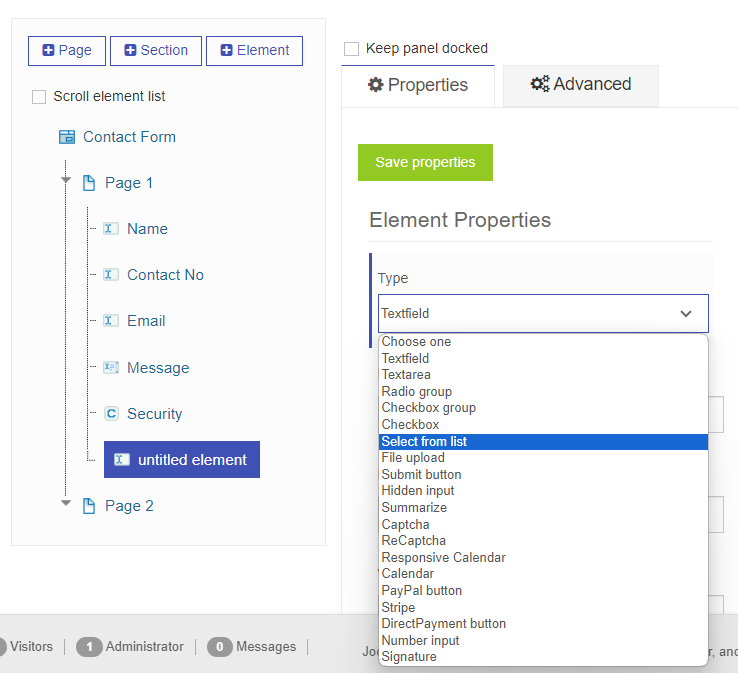The image size is (738, 673).
Task: Switch to the Advanced tab
Action: [581, 85]
